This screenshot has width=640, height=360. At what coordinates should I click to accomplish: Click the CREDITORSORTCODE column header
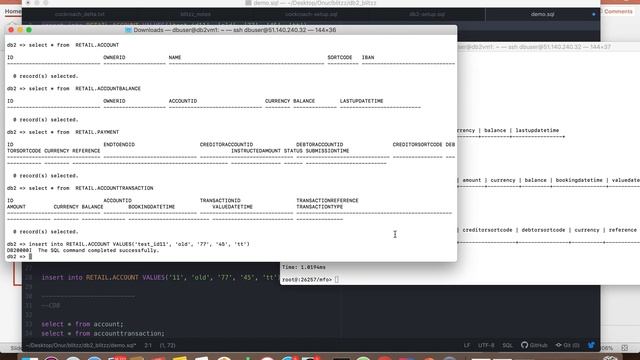coord(417,144)
